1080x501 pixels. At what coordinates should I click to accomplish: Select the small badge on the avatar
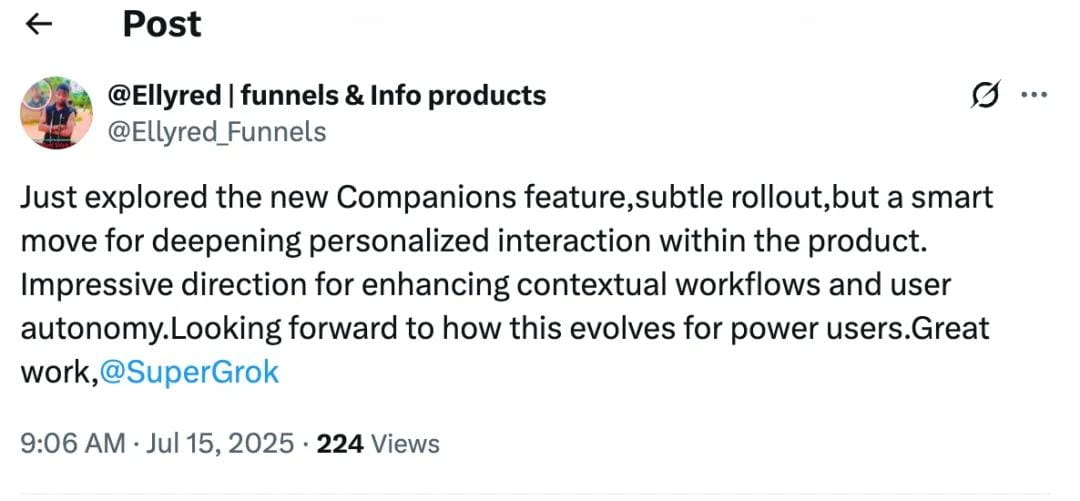coord(37,93)
